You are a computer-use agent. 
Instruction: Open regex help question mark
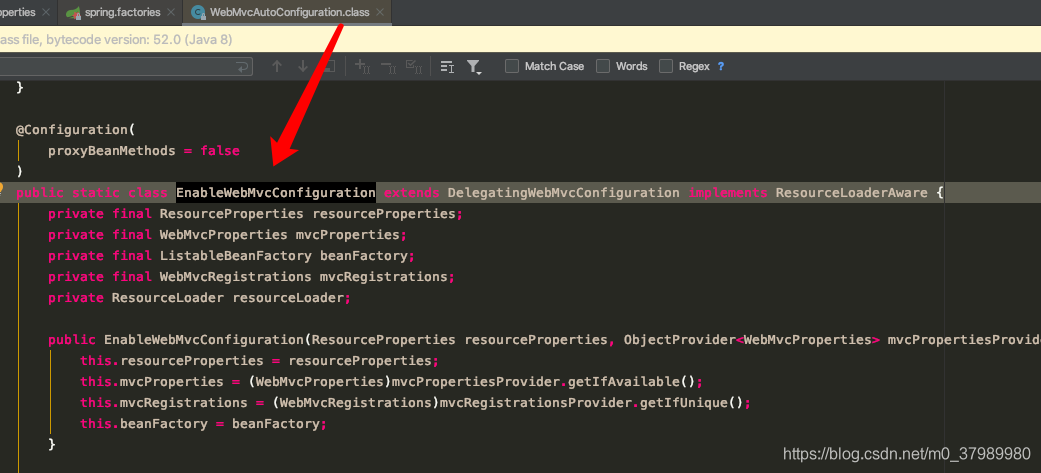[721, 66]
